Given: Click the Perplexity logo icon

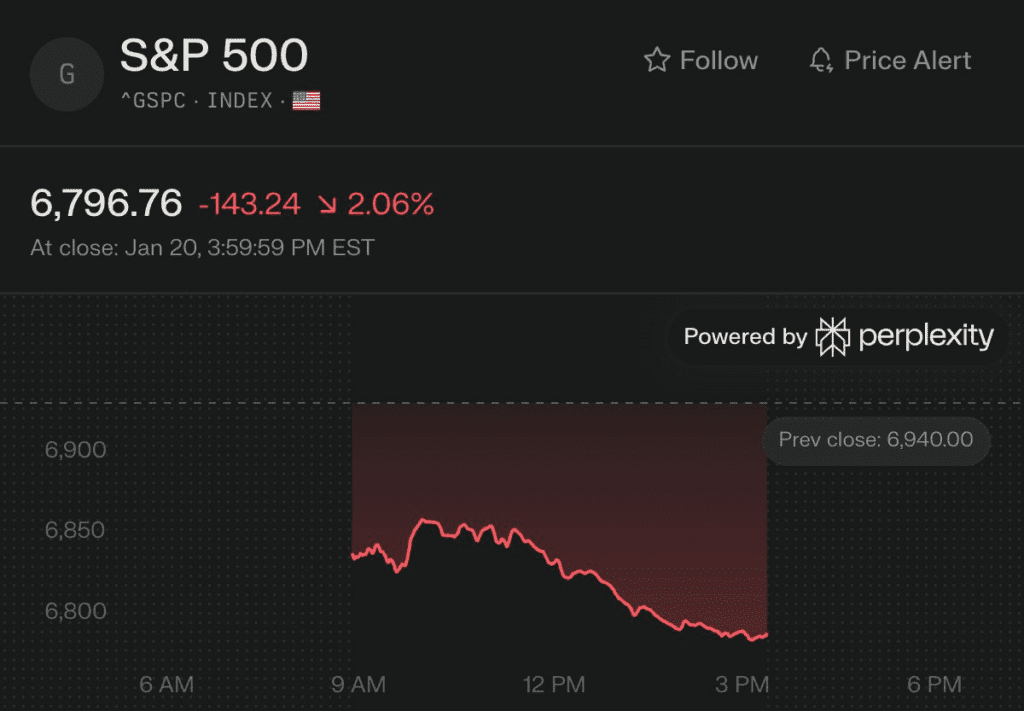Looking at the screenshot, I should [x=832, y=337].
